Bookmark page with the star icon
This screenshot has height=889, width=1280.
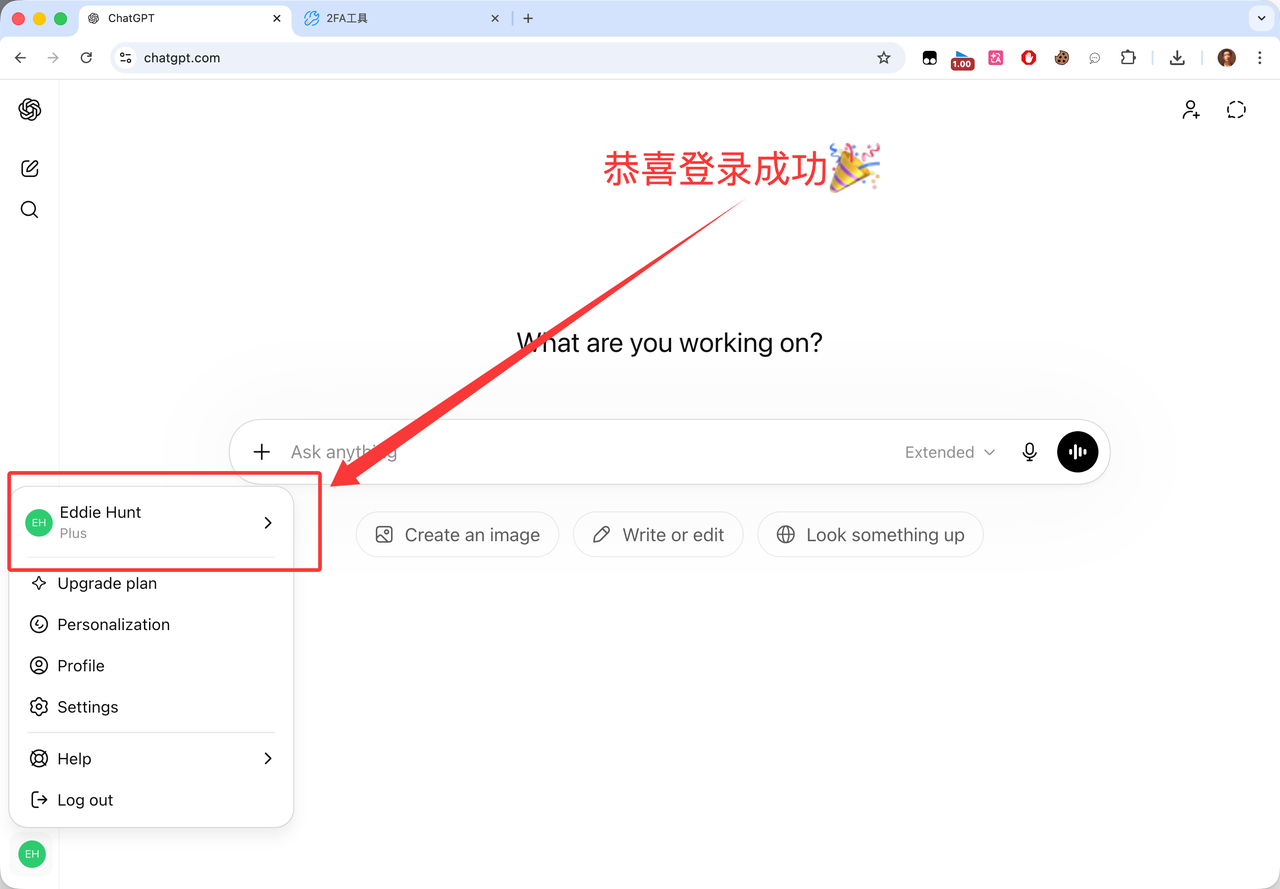[x=884, y=58]
